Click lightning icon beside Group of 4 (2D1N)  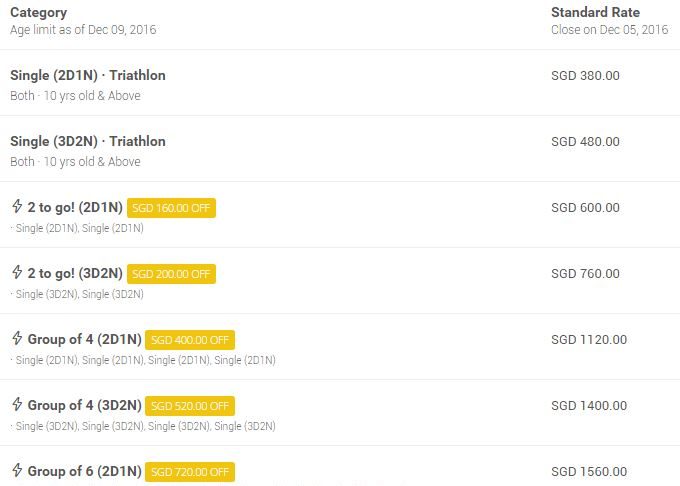coord(16,339)
